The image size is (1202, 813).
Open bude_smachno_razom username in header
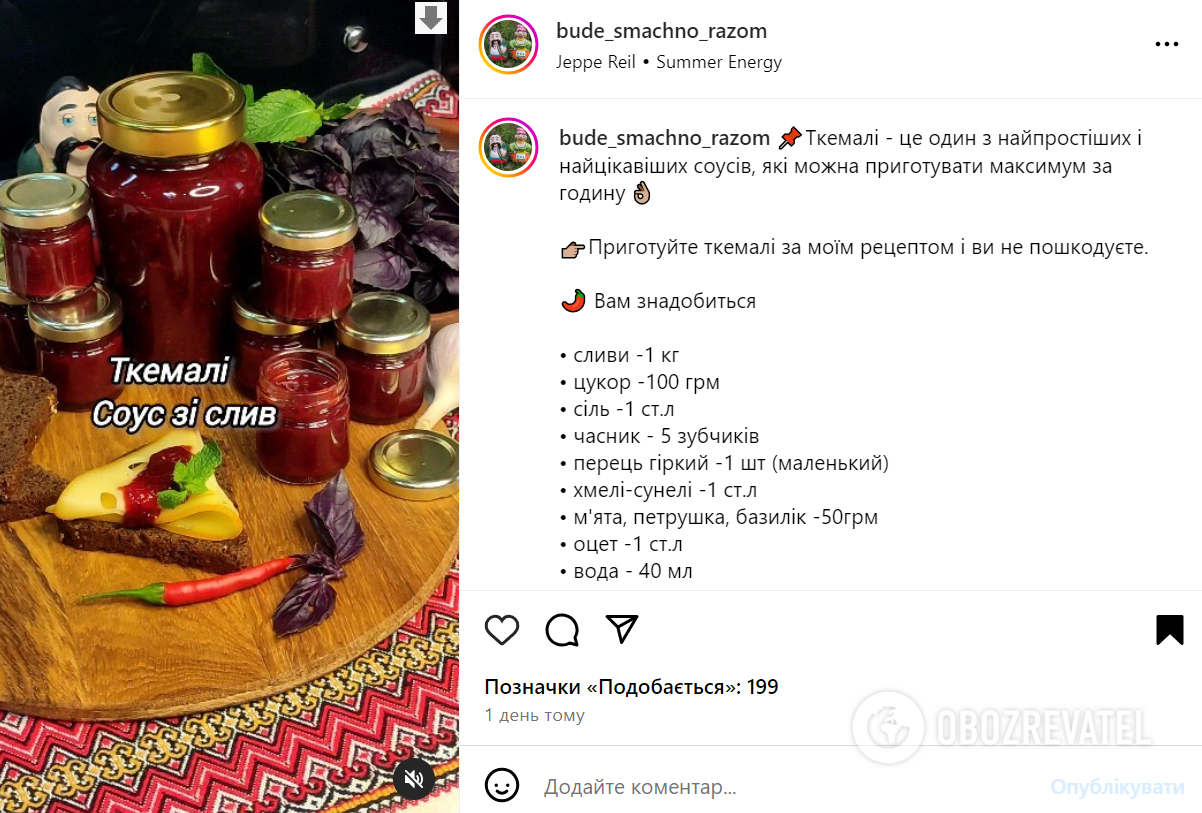point(661,31)
